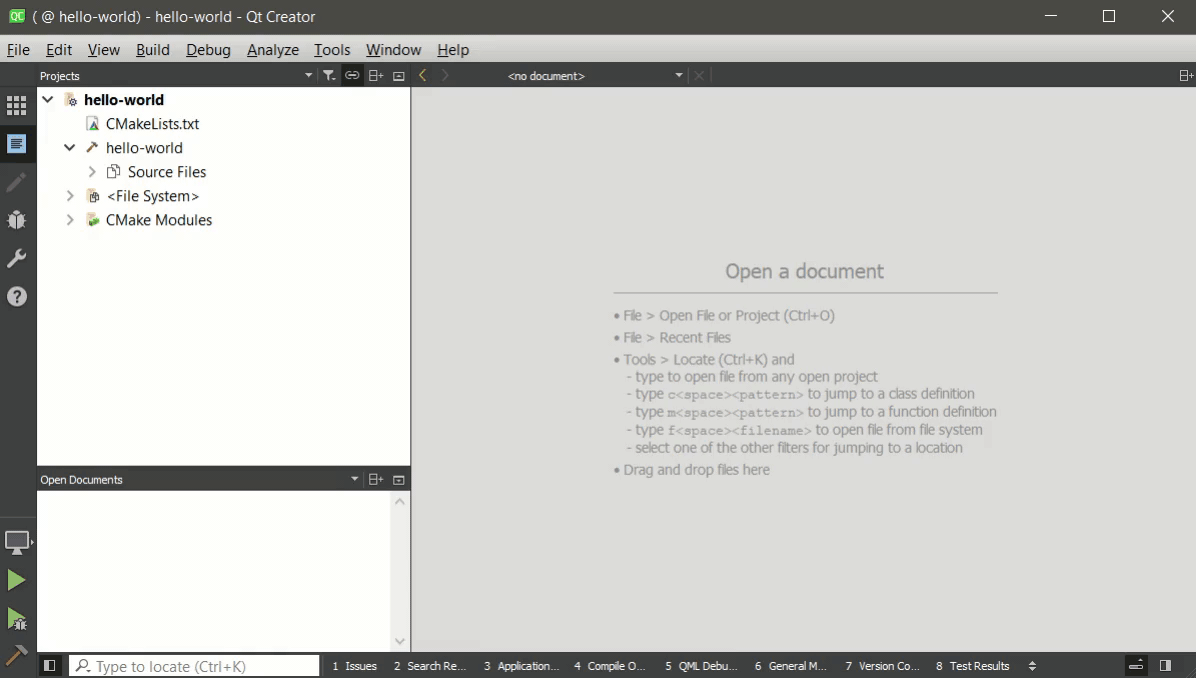
Task: Collapse the hello-world root project
Action: click(47, 100)
